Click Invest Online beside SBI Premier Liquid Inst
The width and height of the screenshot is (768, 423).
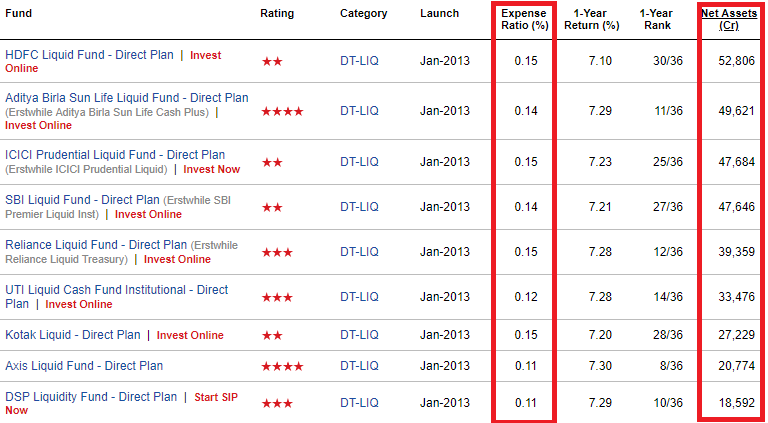coord(148,214)
